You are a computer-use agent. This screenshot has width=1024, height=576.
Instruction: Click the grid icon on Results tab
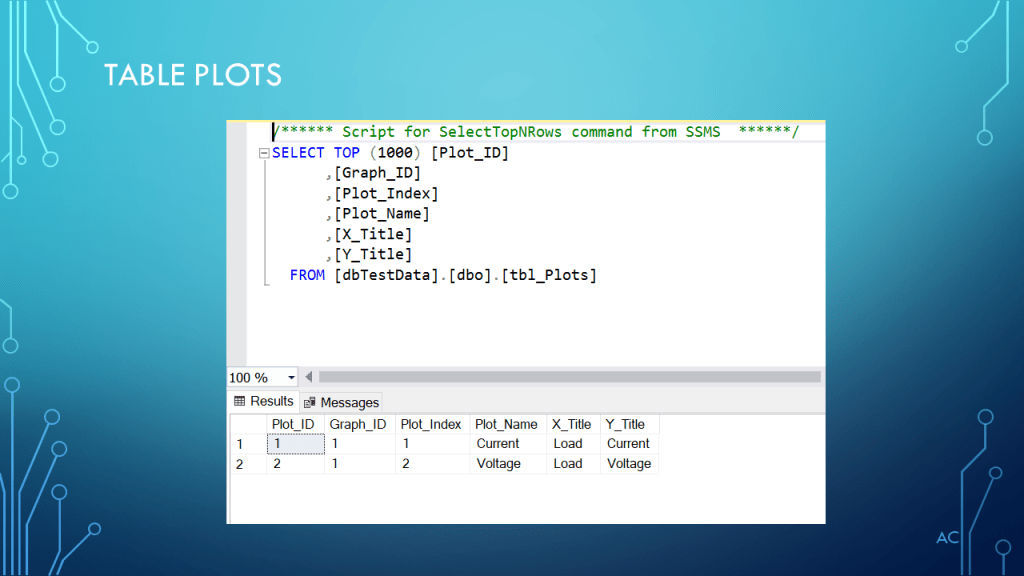pos(240,401)
